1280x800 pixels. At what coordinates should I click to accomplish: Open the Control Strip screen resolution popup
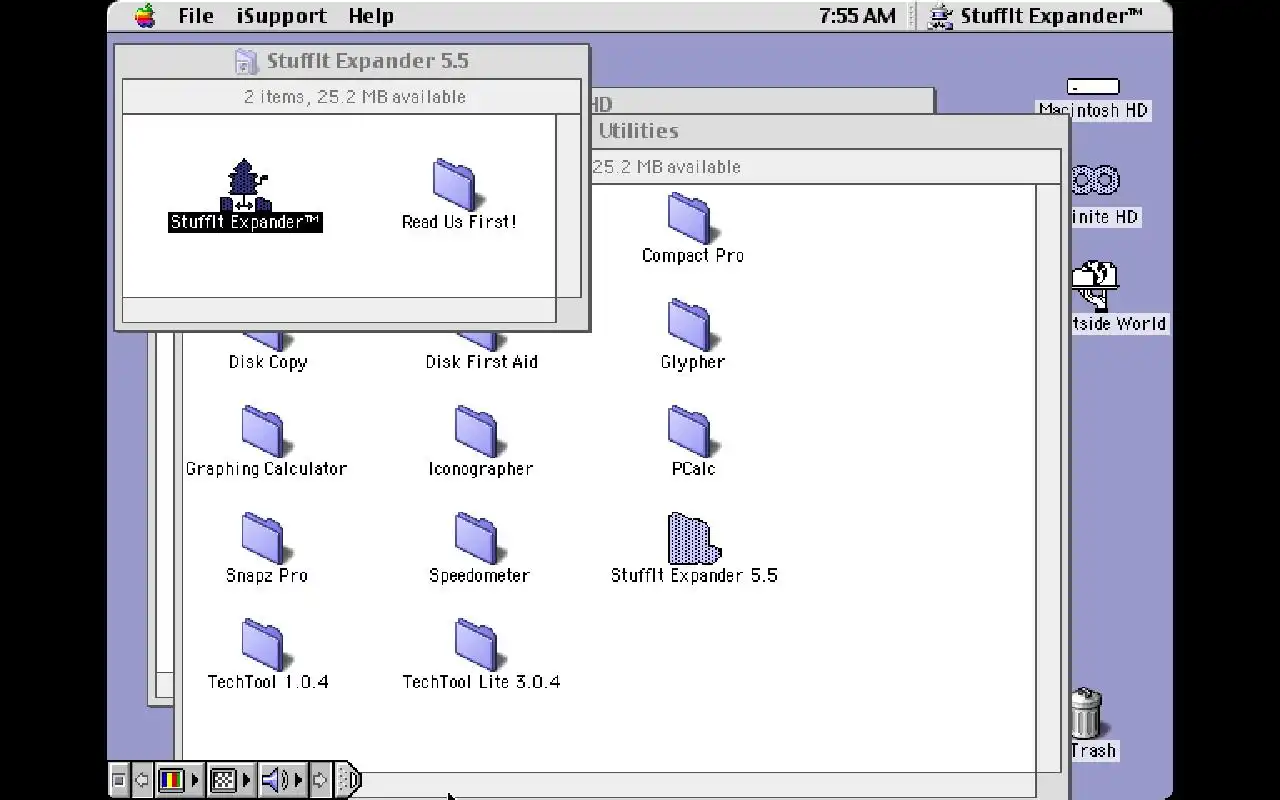click(230, 780)
